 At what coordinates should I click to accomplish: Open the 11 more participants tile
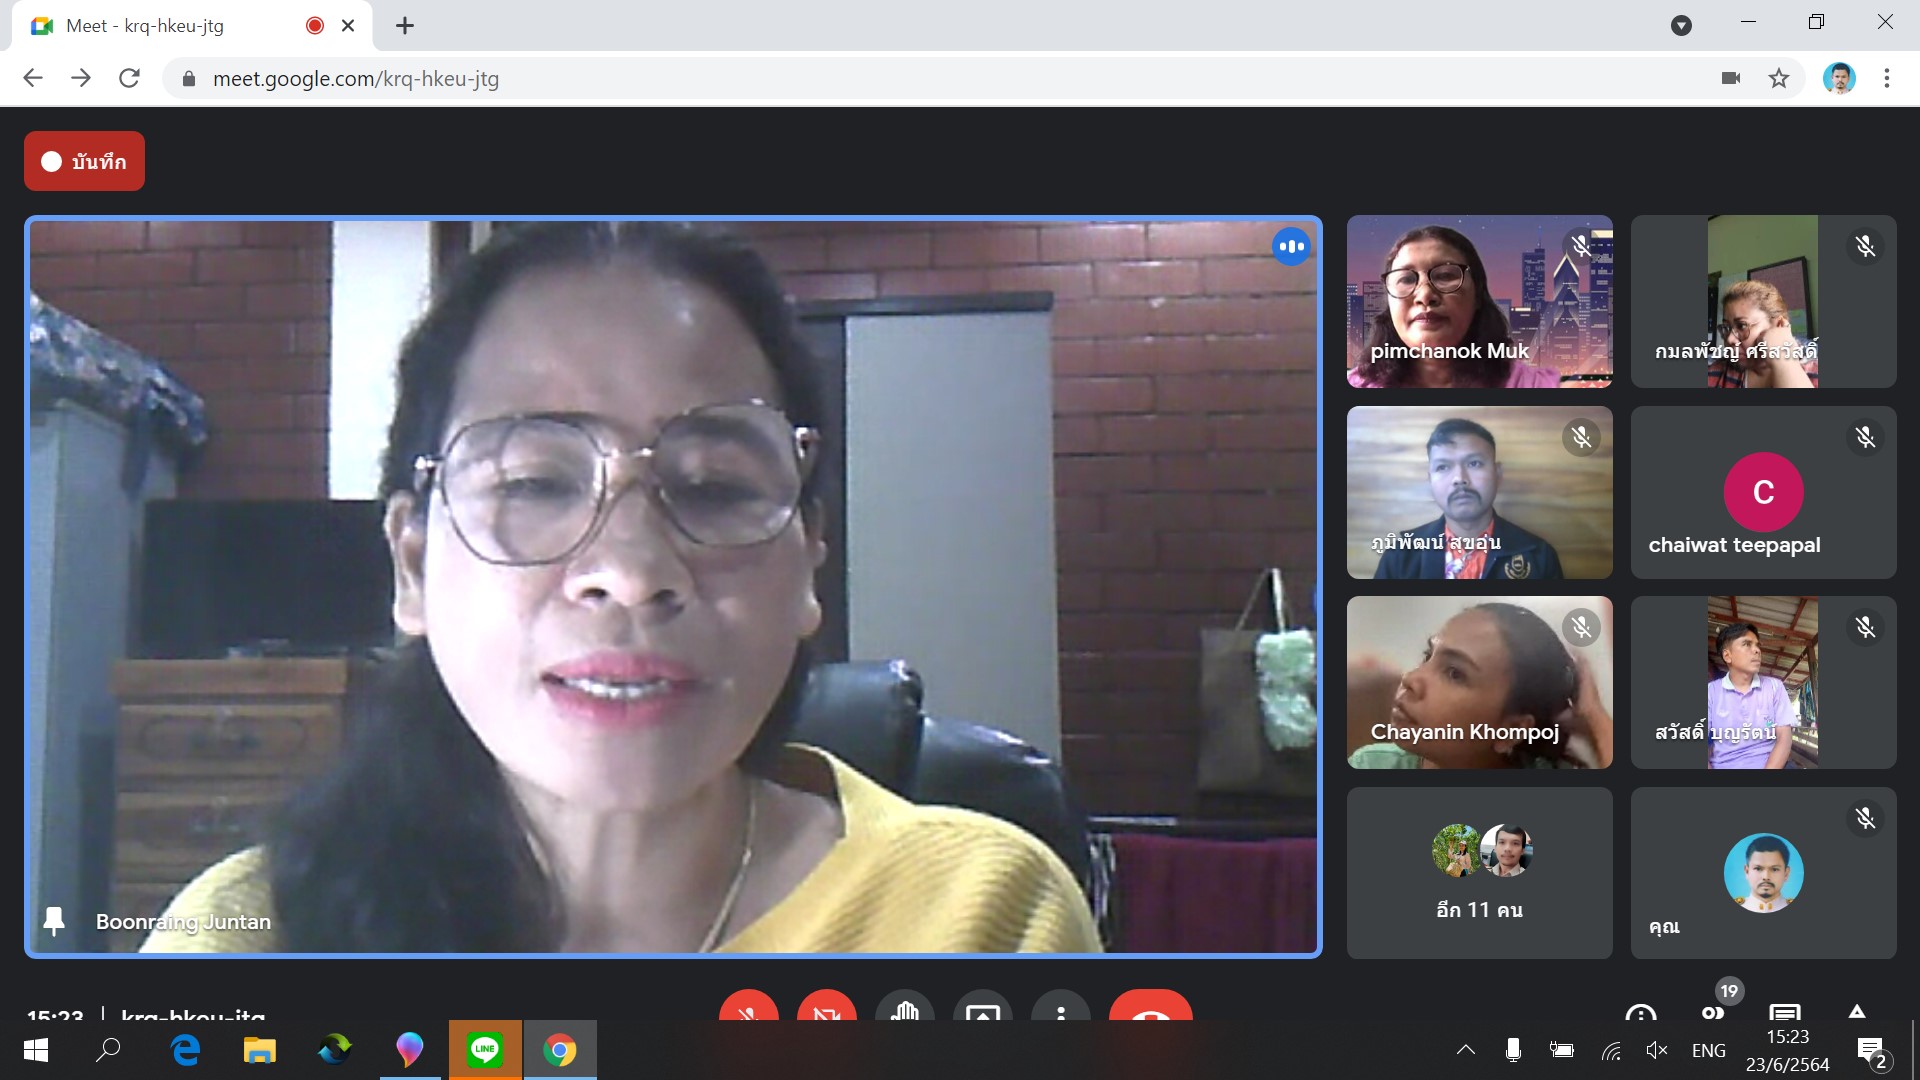1479,872
